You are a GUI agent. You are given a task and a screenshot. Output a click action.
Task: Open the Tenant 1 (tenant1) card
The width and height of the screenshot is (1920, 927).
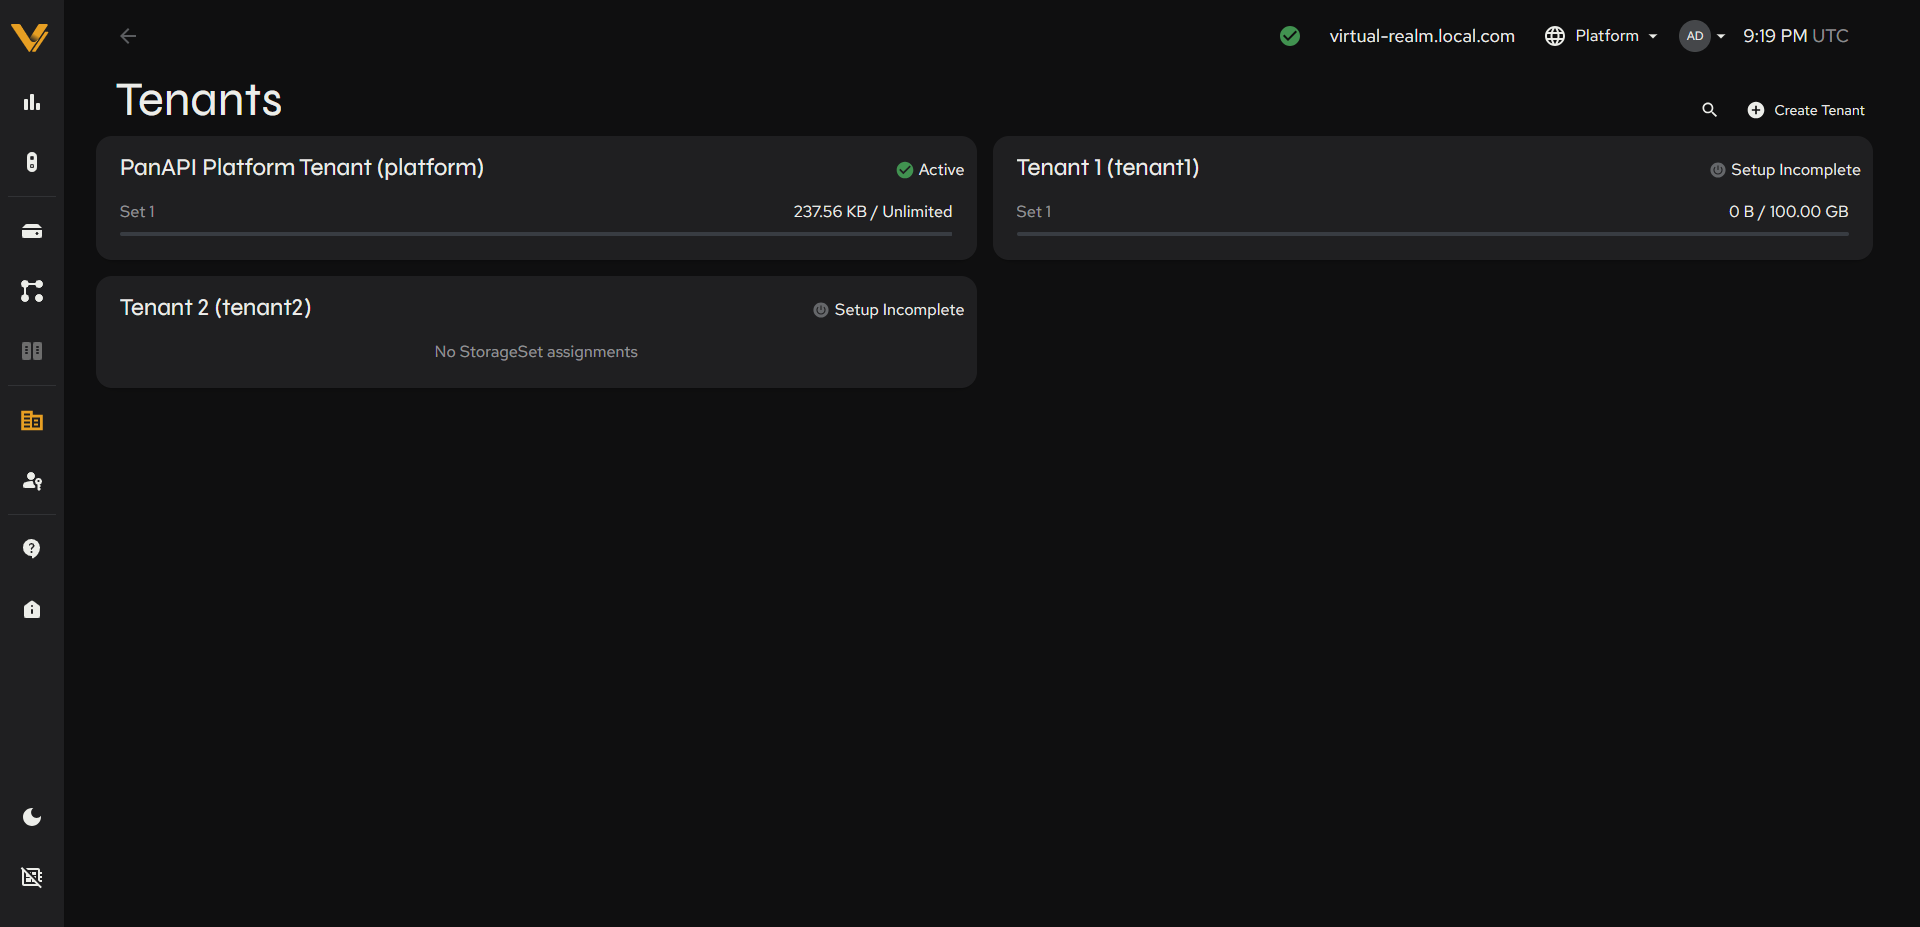pos(1432,198)
